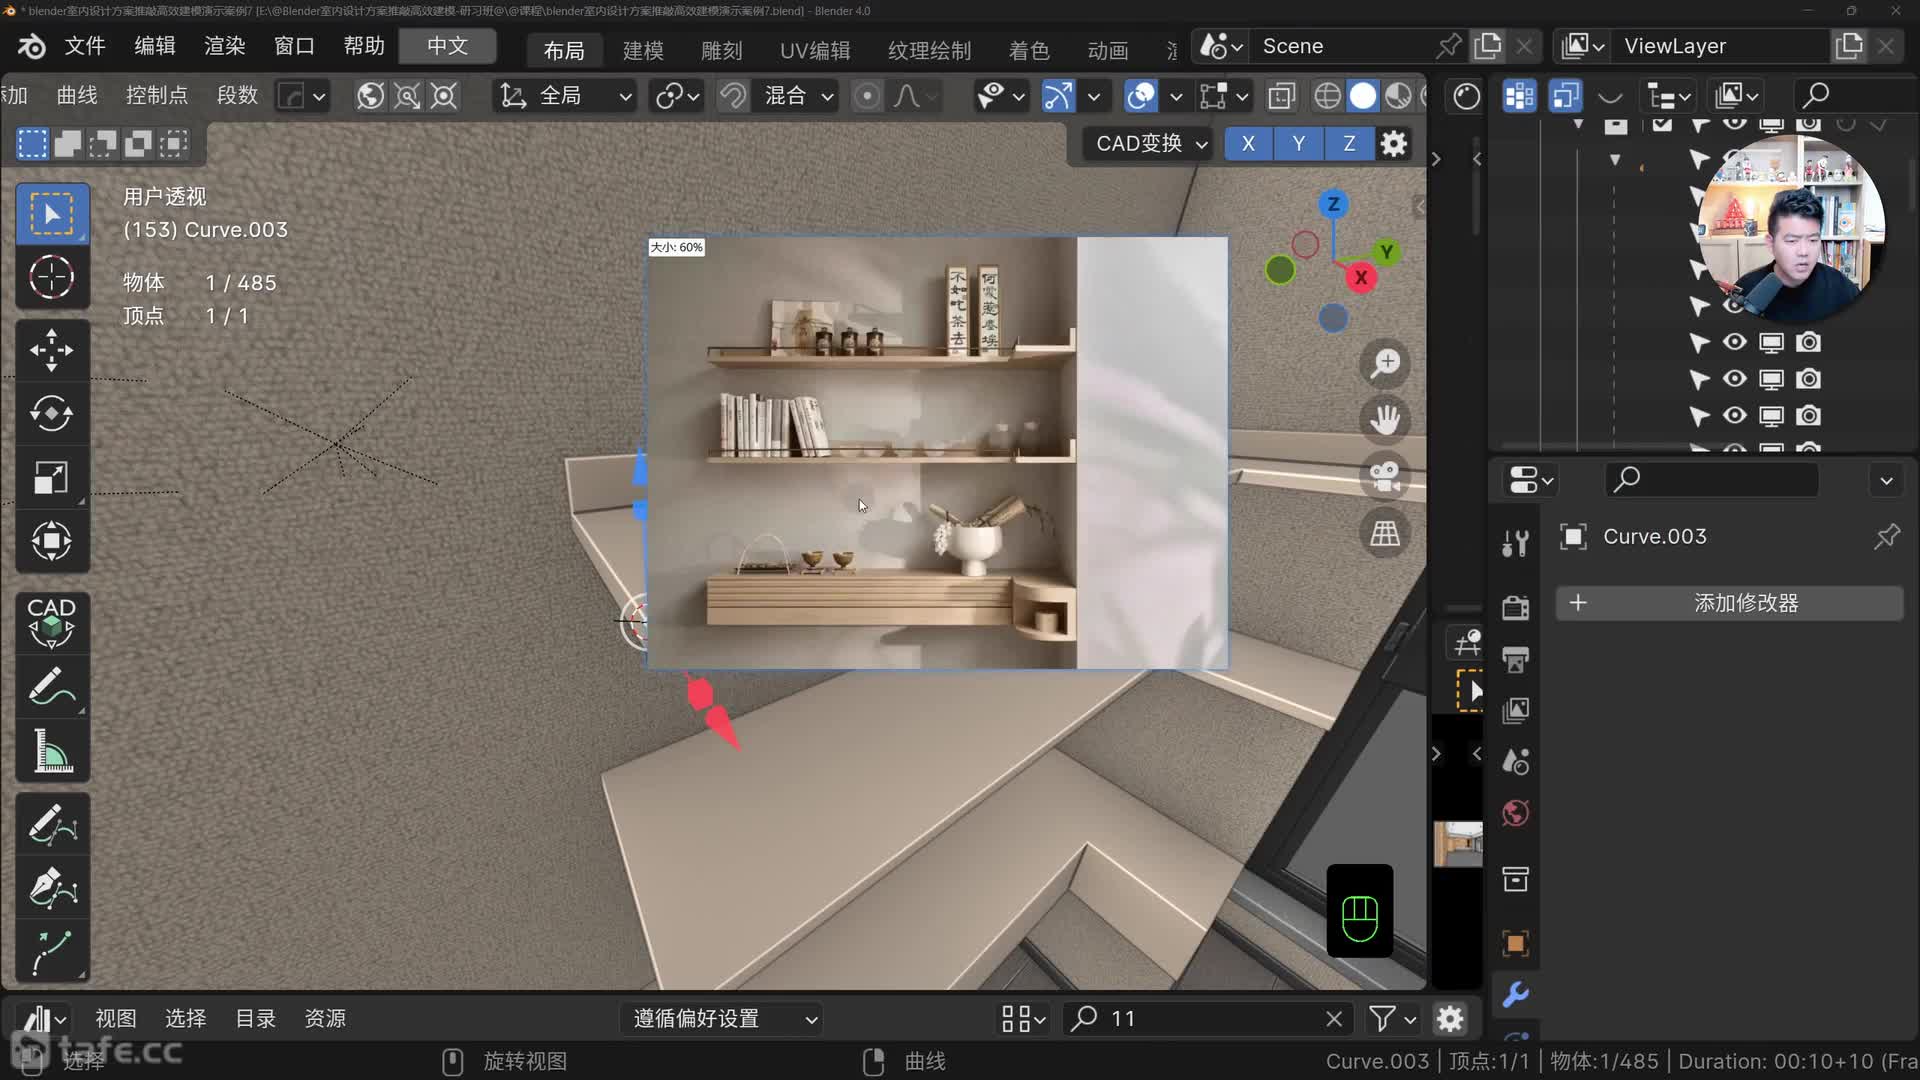The image size is (1920, 1080).
Task: Click the 添加修改器 button
Action: [1729, 603]
